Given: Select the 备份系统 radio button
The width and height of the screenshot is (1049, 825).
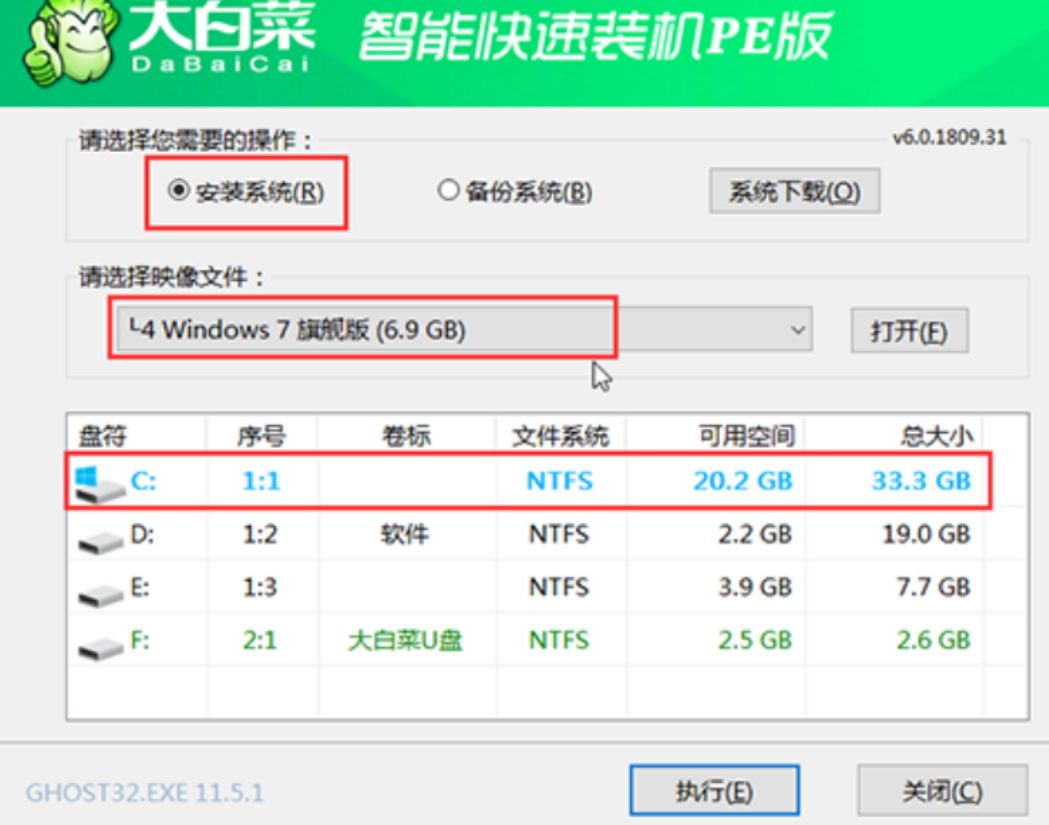Looking at the screenshot, I should [x=449, y=191].
